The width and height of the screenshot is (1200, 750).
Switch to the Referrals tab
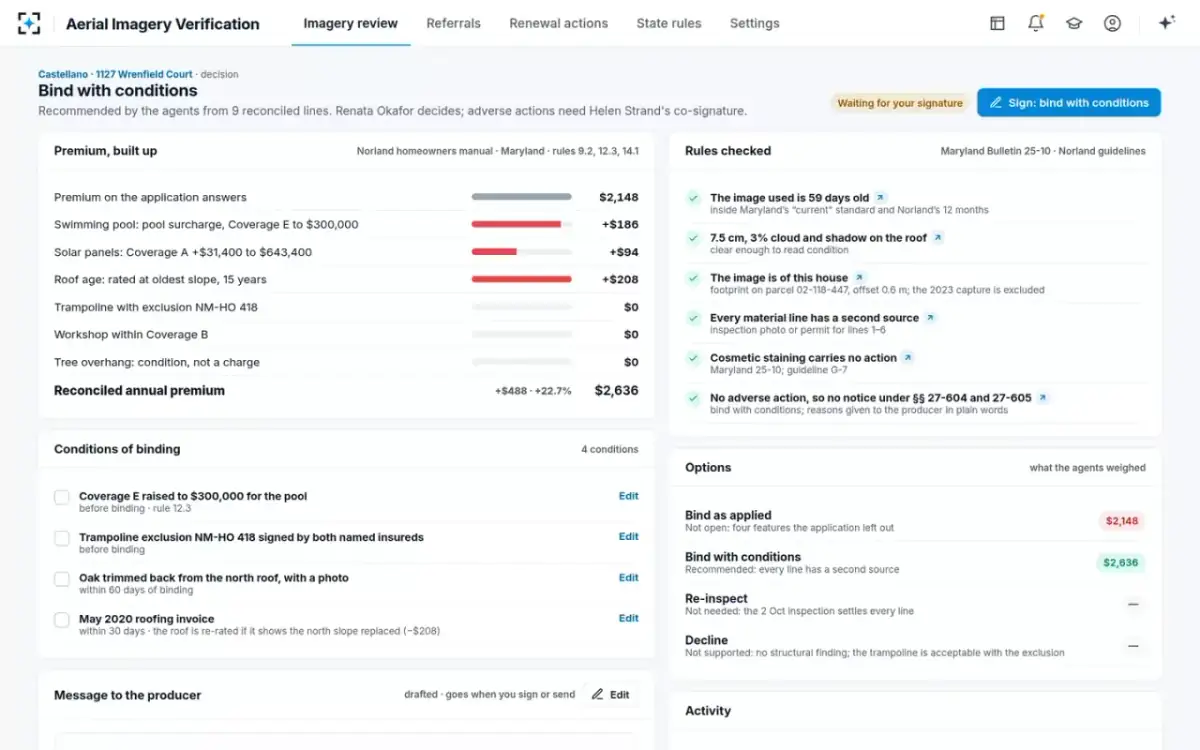453,23
